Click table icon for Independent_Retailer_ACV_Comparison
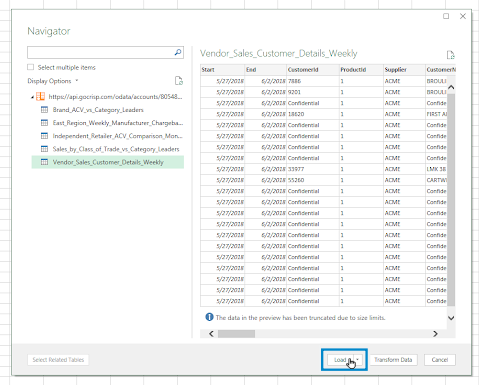479x385 pixels. pyautogui.click(x=44, y=136)
